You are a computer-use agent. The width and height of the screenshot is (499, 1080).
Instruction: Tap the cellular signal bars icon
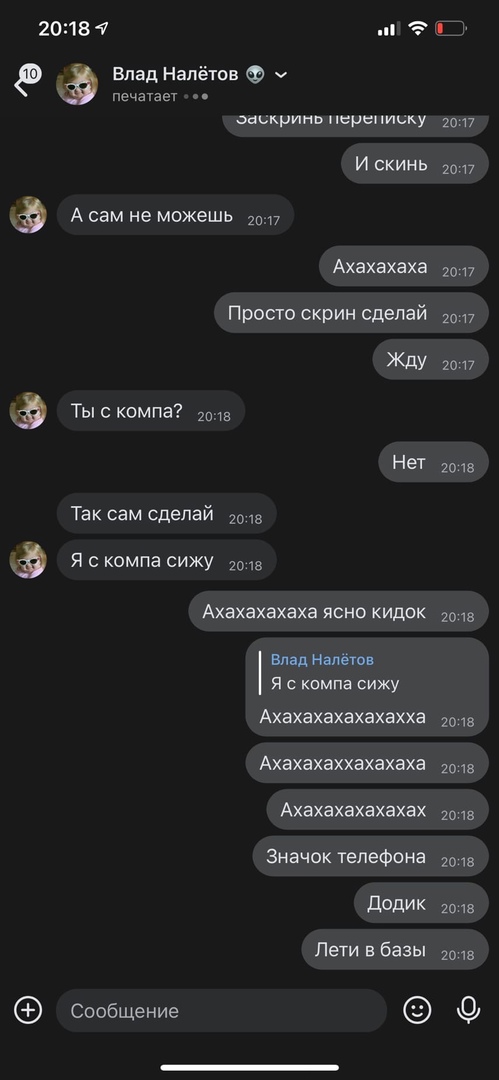click(x=389, y=29)
